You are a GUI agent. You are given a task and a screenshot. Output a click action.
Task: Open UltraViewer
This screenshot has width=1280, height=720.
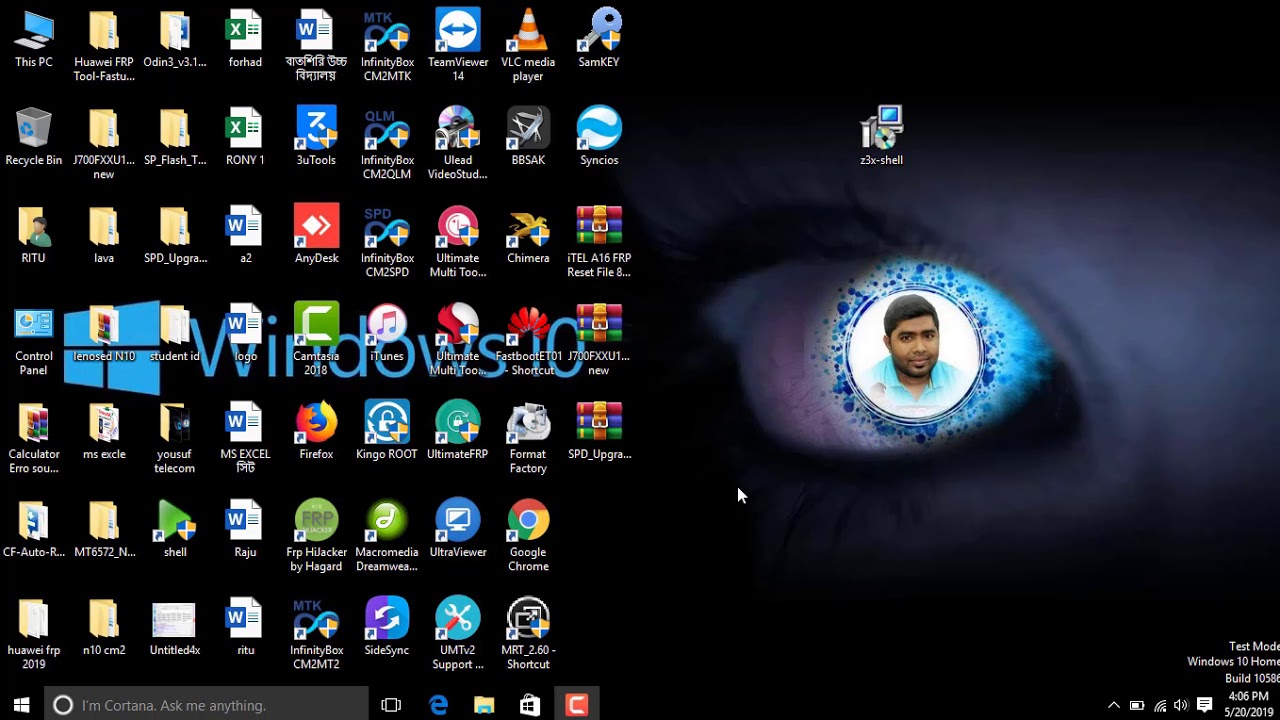pos(458,529)
